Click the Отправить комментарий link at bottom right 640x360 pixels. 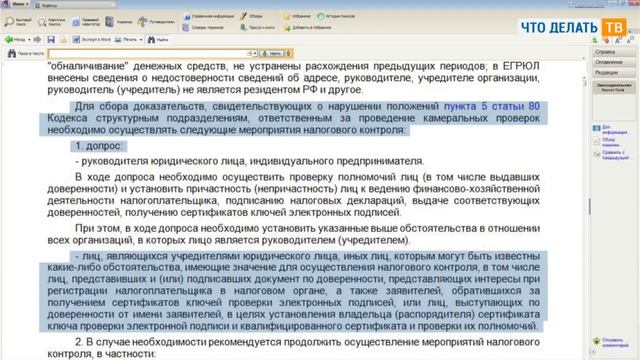(x=611, y=342)
